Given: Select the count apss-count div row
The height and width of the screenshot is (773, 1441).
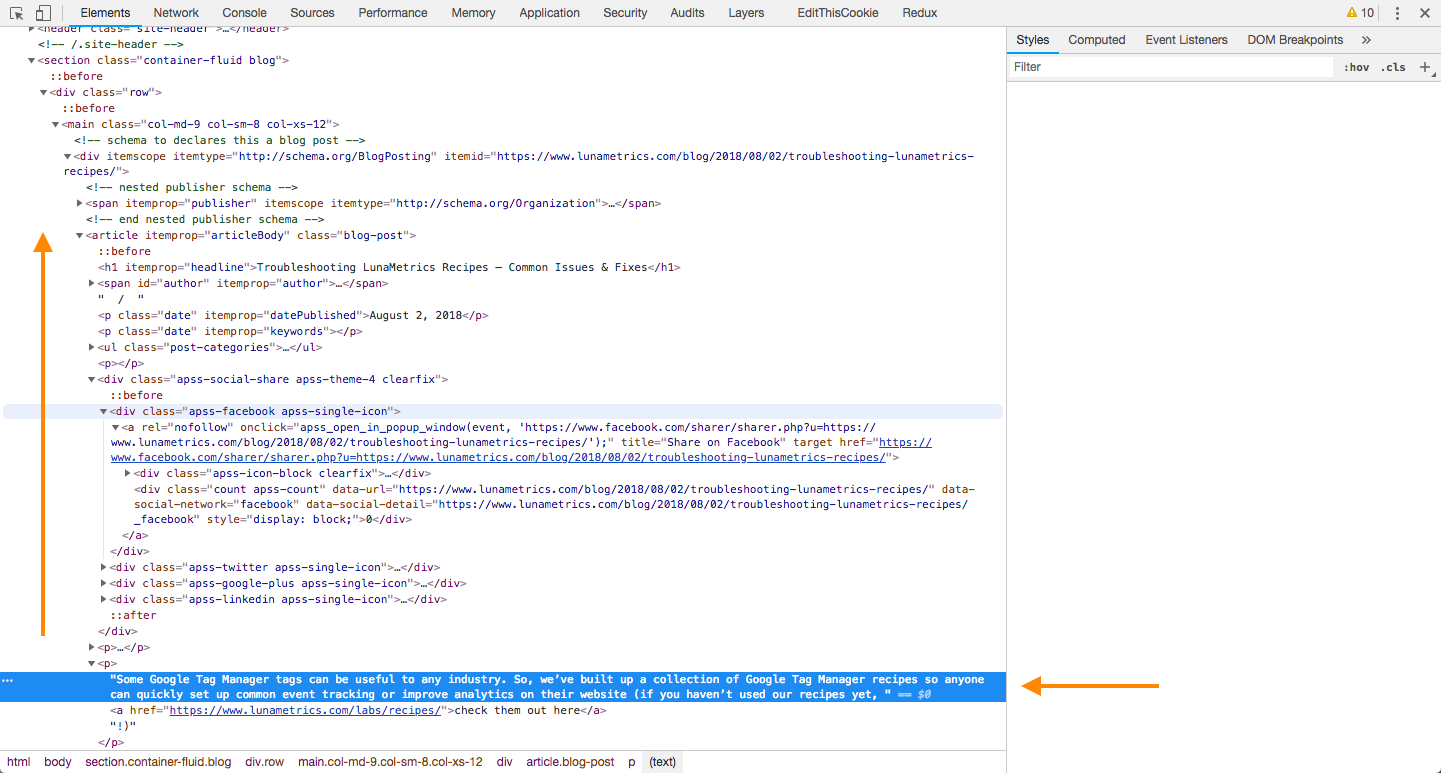Looking at the screenshot, I should coord(554,505).
